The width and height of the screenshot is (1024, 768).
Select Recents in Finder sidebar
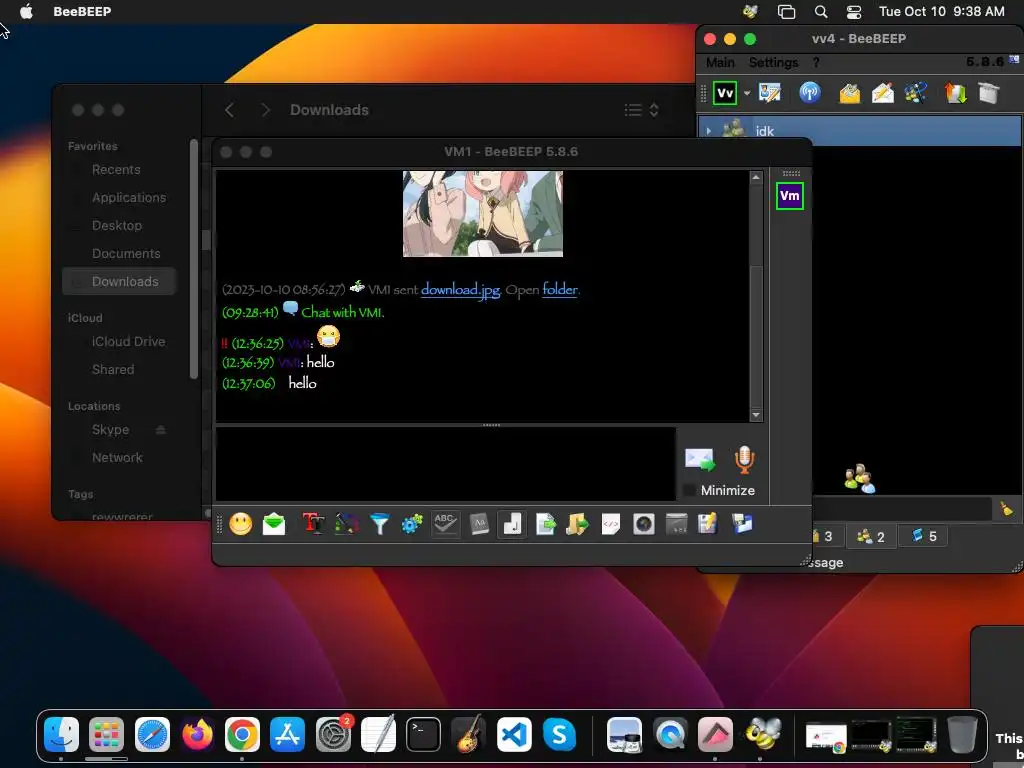[x=116, y=169]
